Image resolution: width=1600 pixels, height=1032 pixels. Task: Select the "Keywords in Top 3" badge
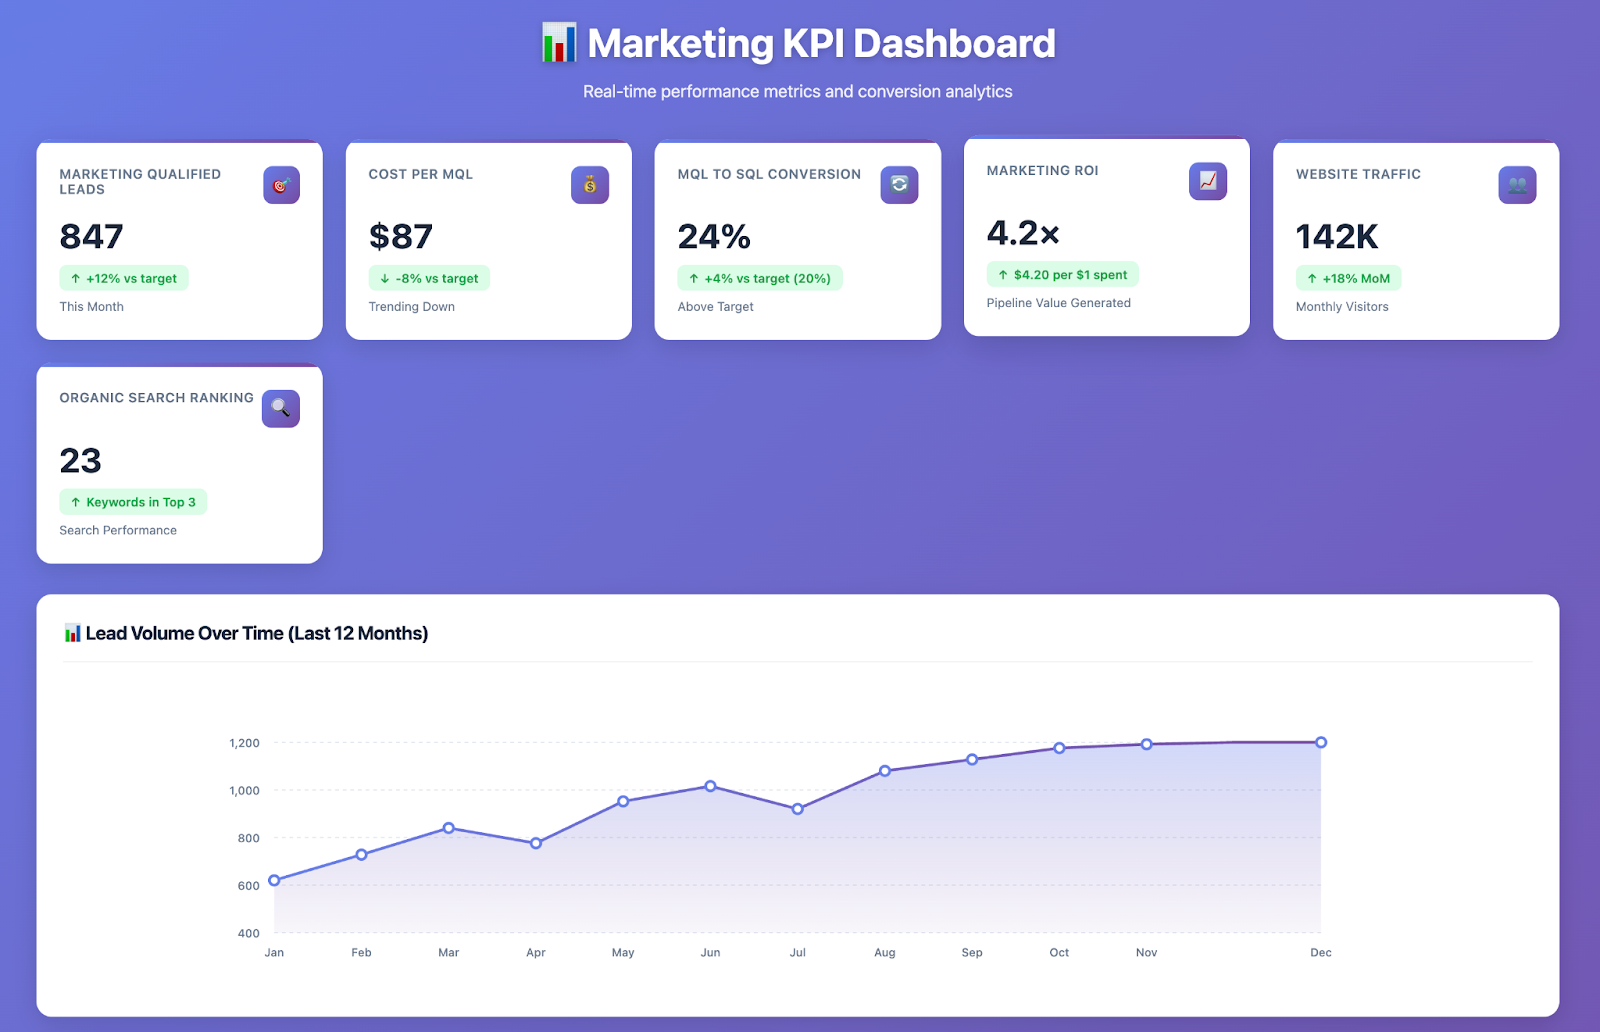pos(133,502)
